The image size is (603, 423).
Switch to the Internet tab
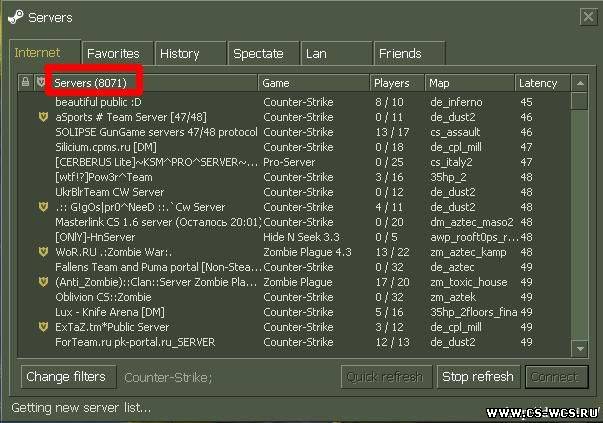coord(45,52)
